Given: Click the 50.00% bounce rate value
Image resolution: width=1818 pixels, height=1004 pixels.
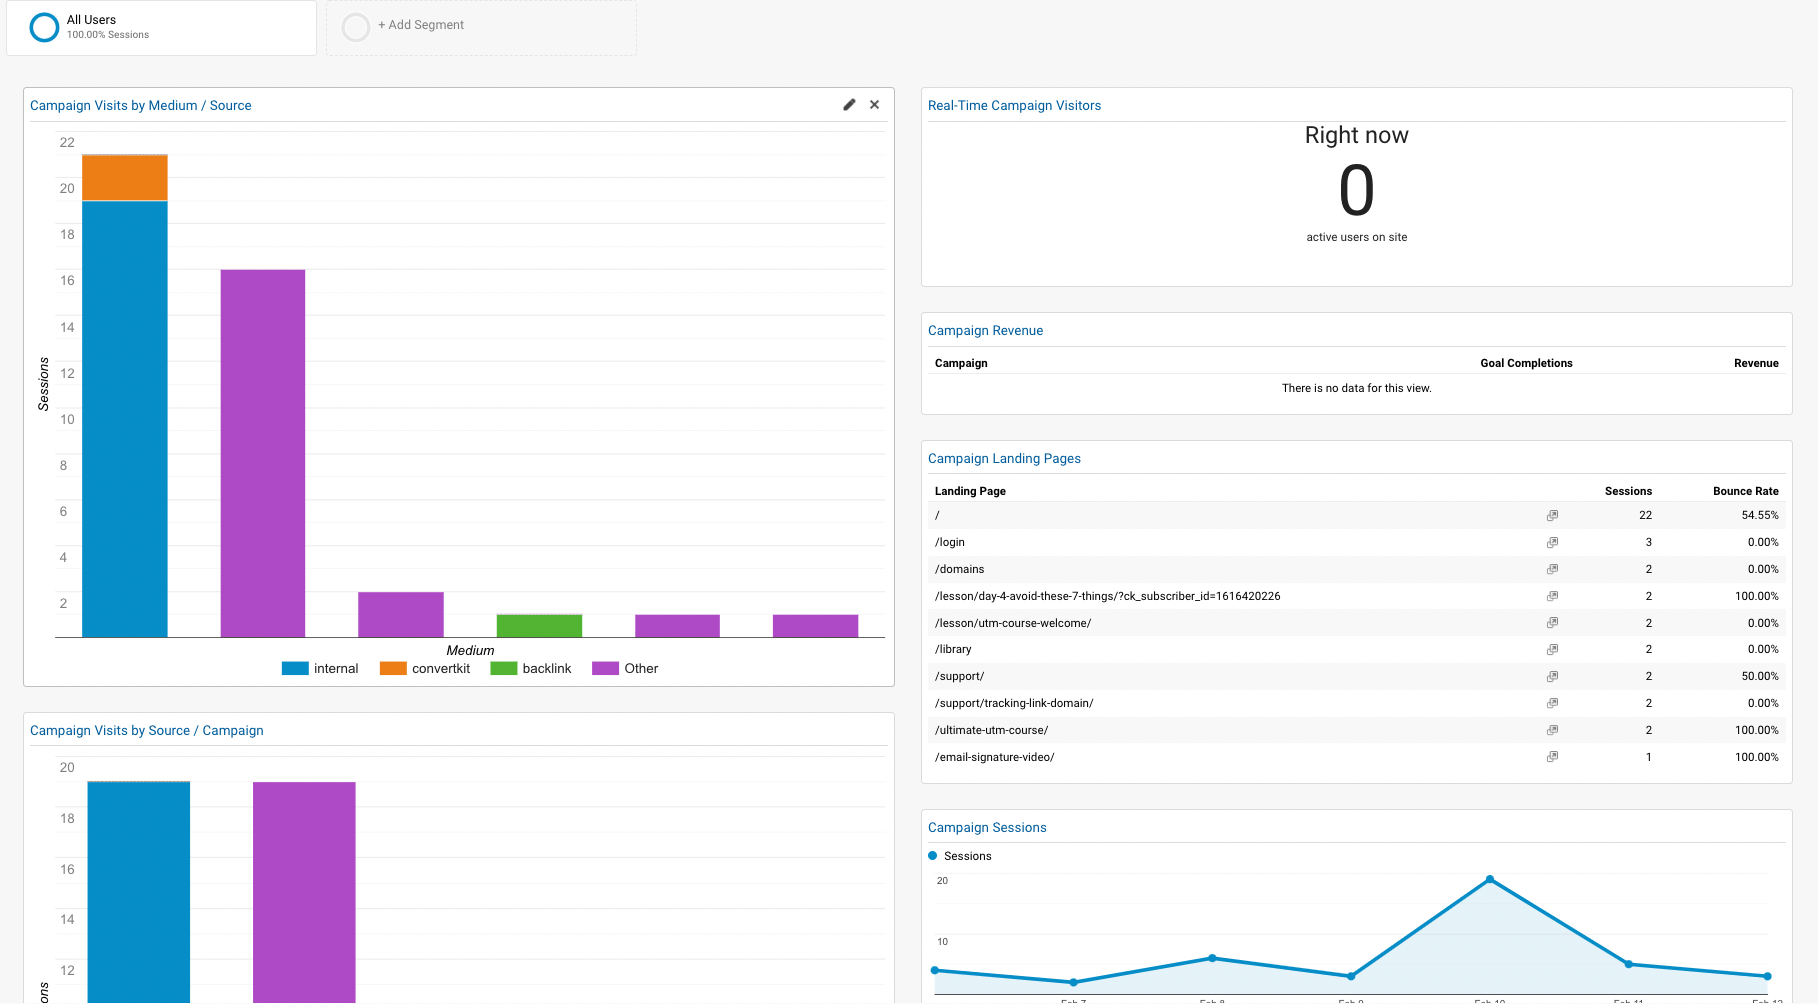Looking at the screenshot, I should 1760,677.
